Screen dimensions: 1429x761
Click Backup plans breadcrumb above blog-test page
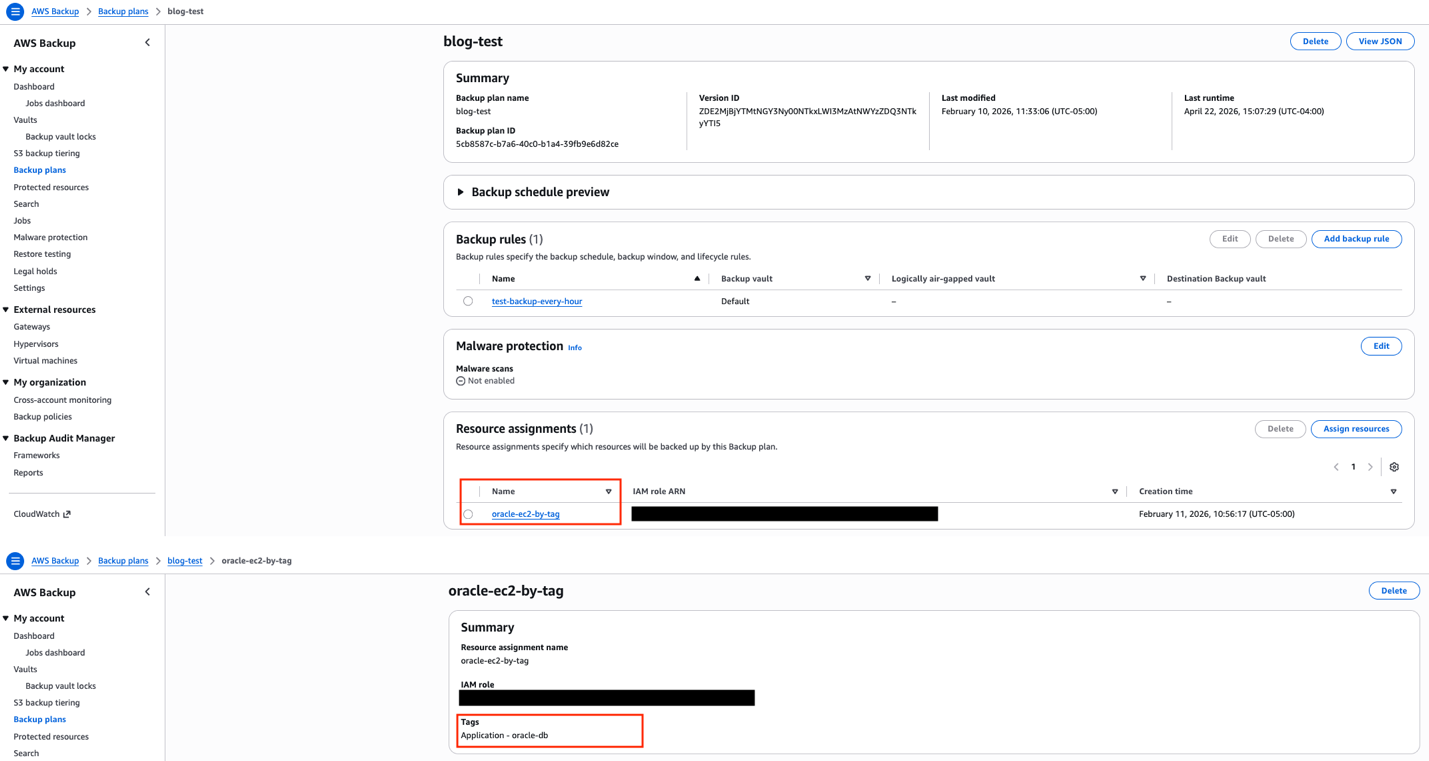[x=123, y=12]
